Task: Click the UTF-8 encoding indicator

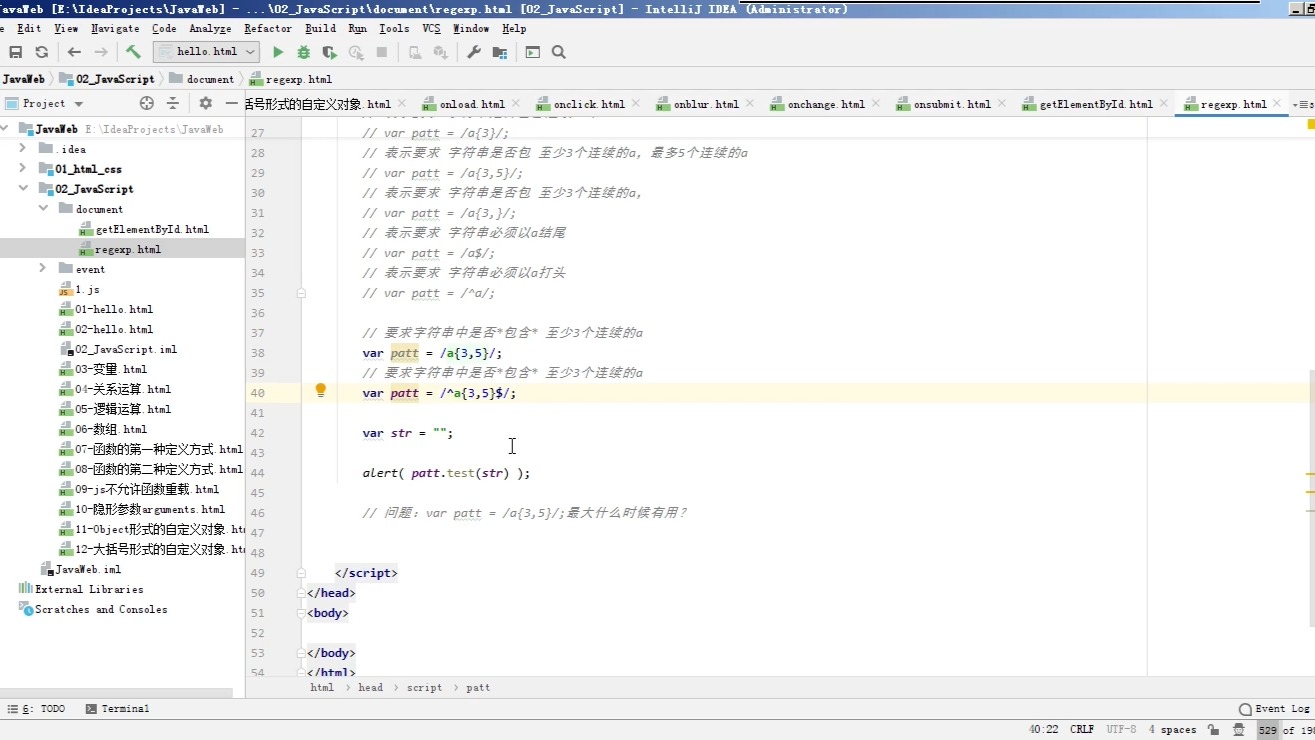Action: tap(1121, 730)
